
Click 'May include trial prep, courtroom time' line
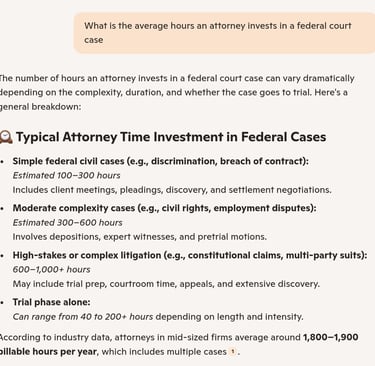click(x=166, y=284)
